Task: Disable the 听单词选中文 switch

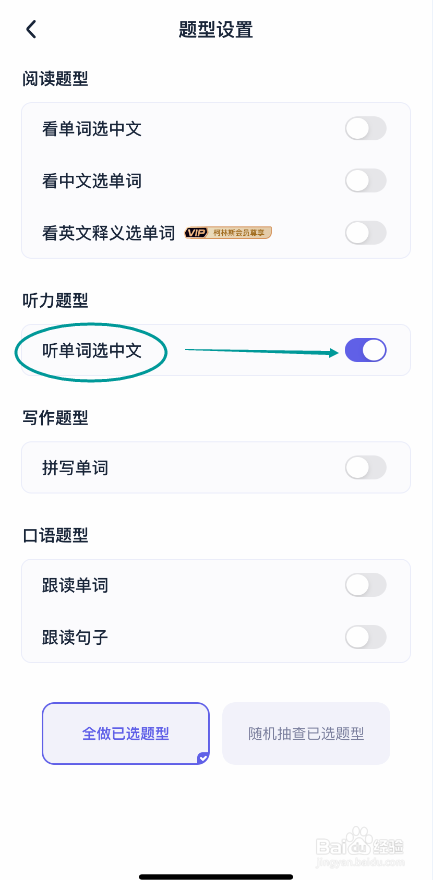Action: [x=366, y=350]
